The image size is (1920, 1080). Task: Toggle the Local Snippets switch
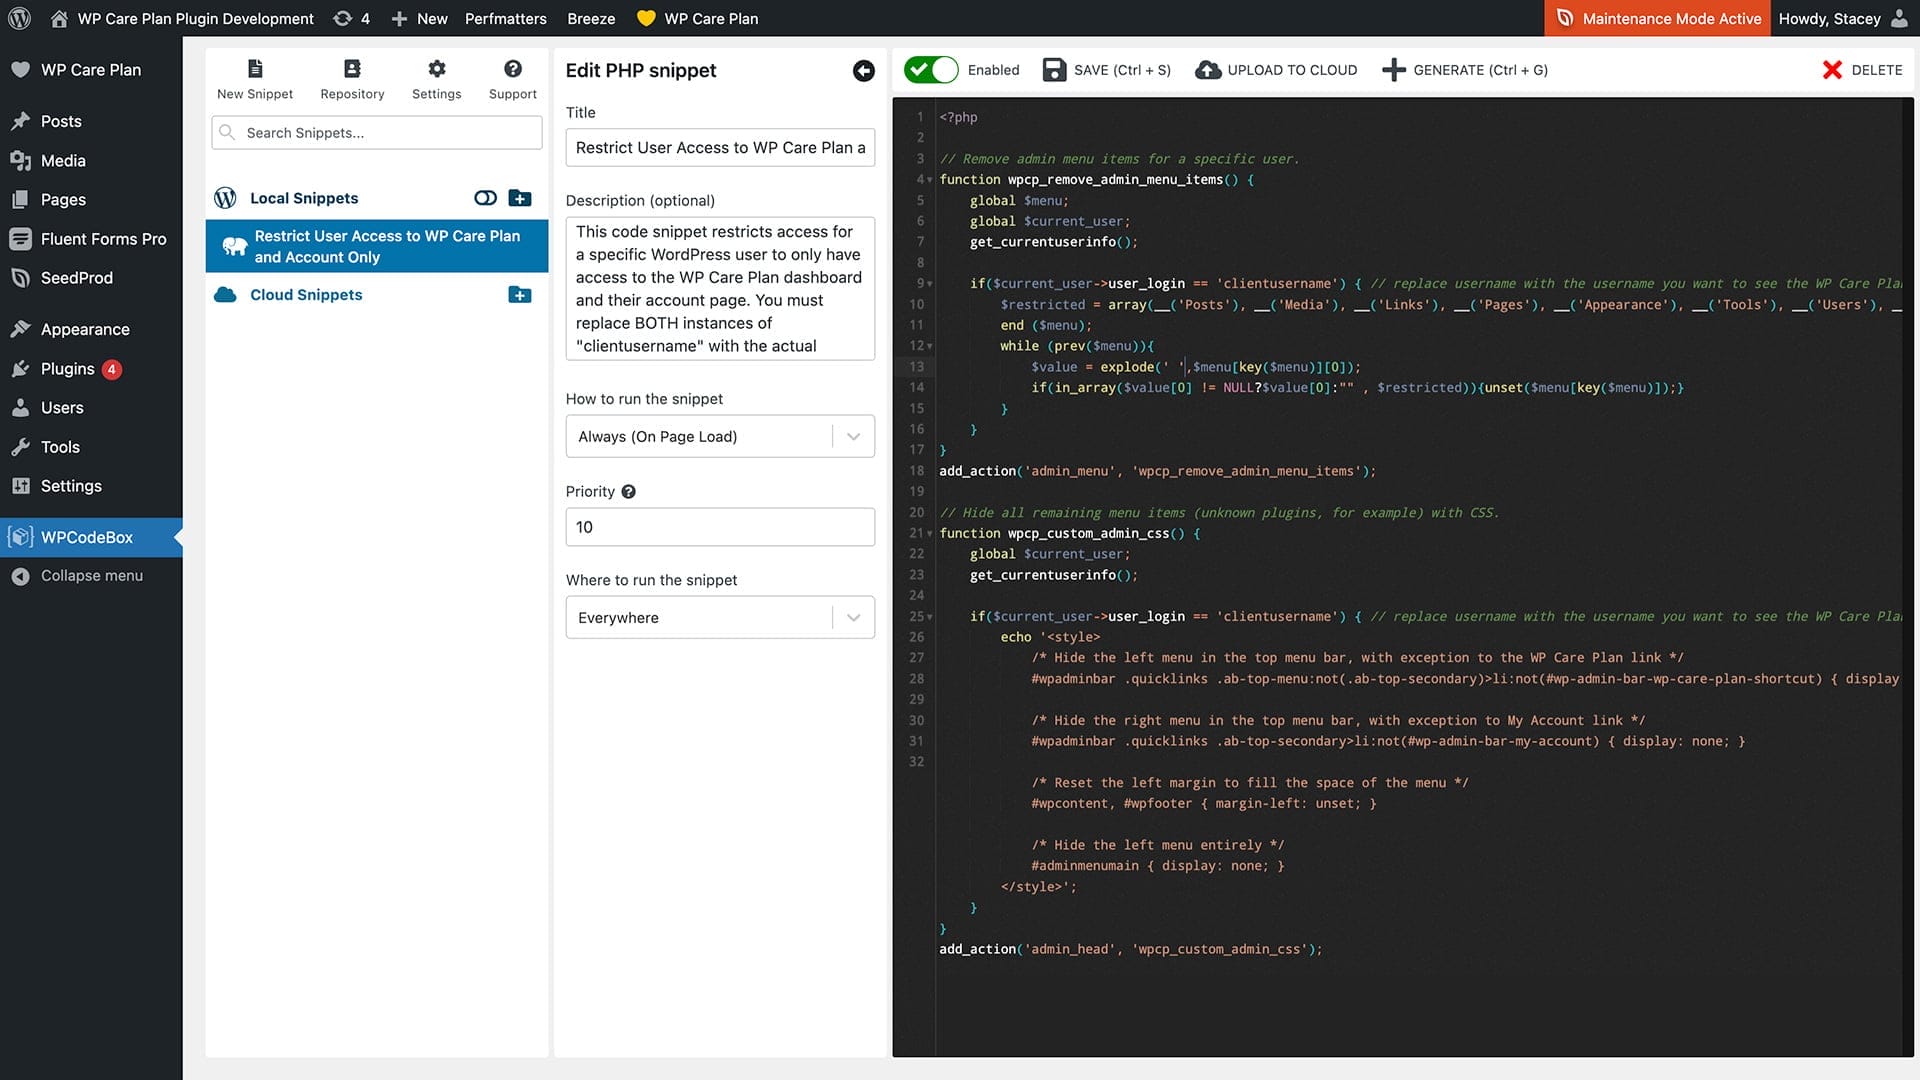click(x=485, y=198)
